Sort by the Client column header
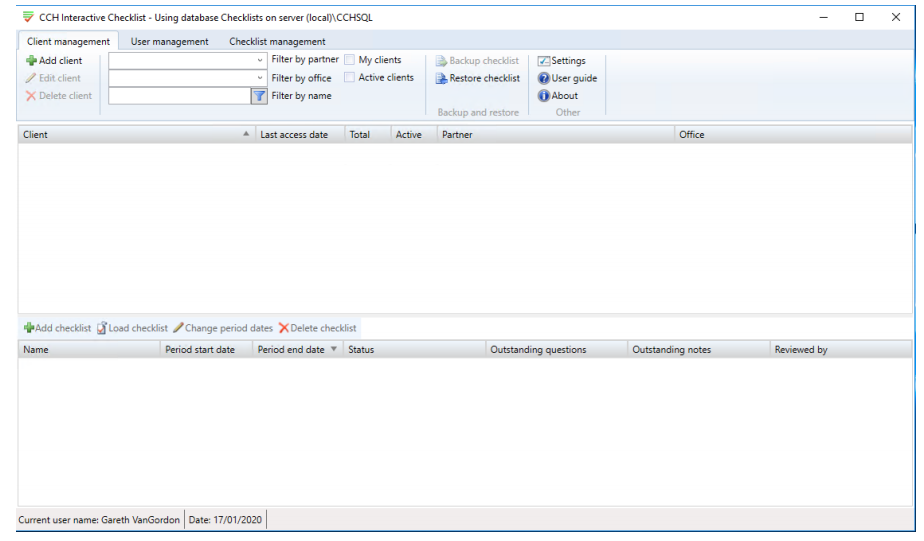924x541 pixels. point(137,134)
